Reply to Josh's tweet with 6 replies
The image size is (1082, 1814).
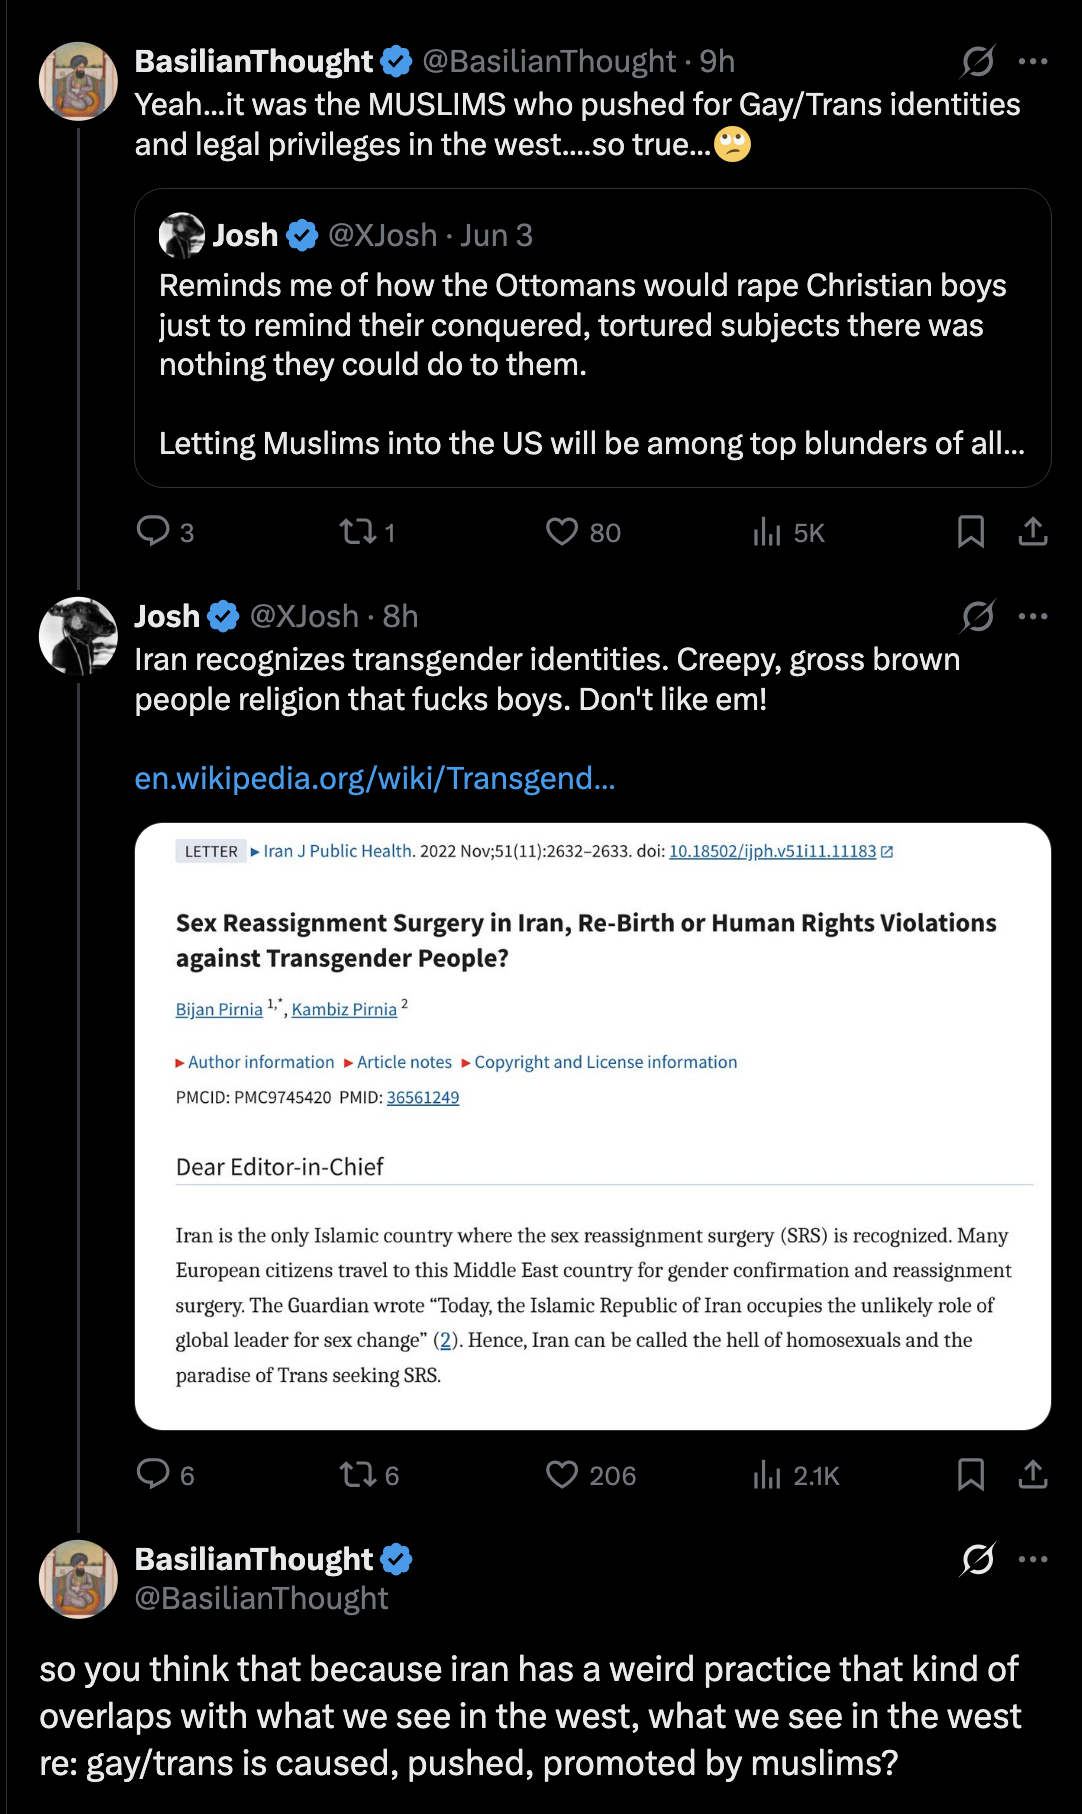(x=164, y=1475)
